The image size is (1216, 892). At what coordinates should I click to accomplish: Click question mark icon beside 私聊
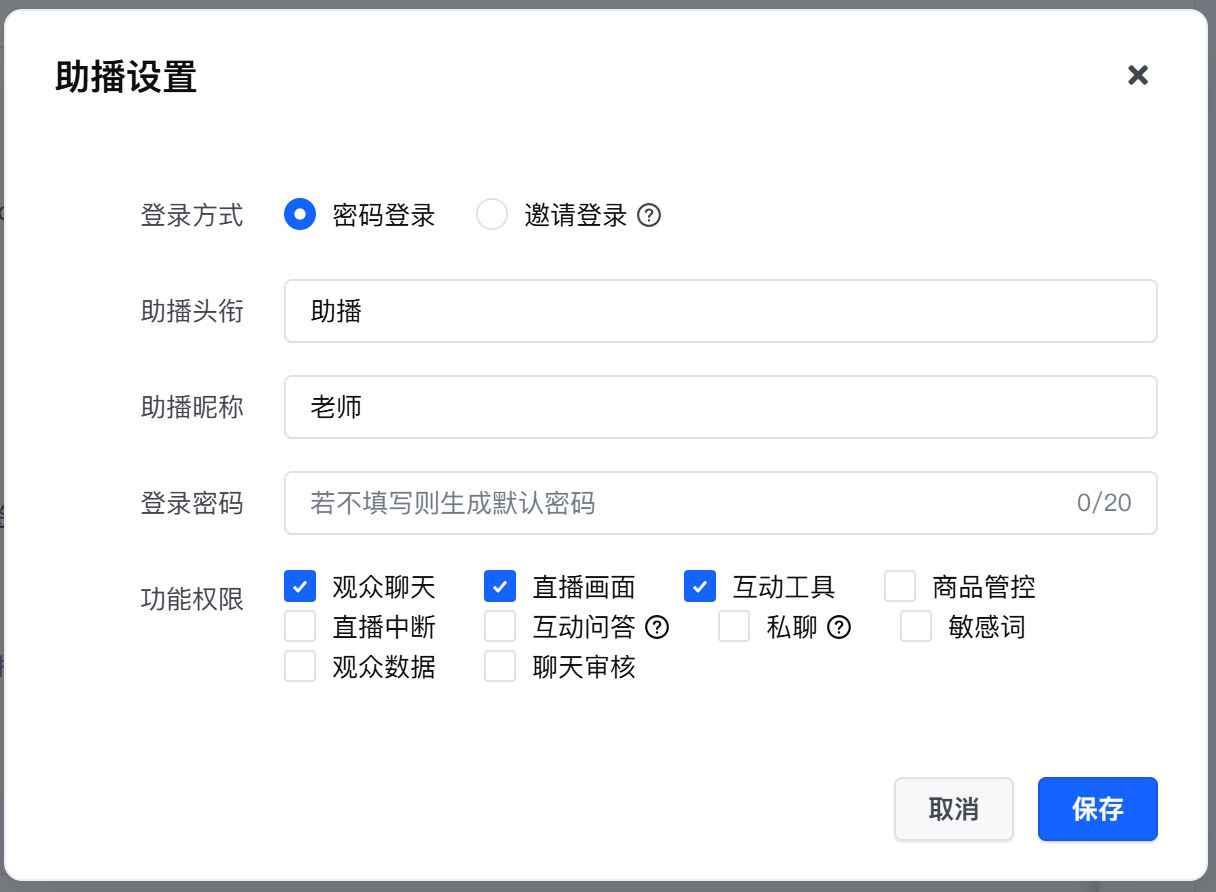(839, 627)
